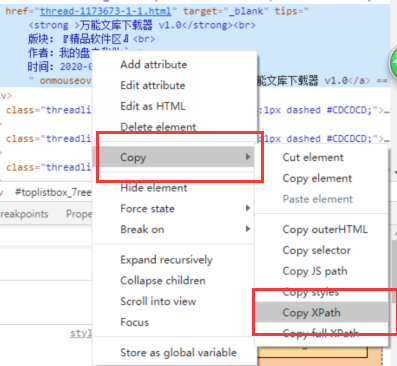Choose Collapse children option
The height and width of the screenshot is (366, 397).
(x=163, y=281)
